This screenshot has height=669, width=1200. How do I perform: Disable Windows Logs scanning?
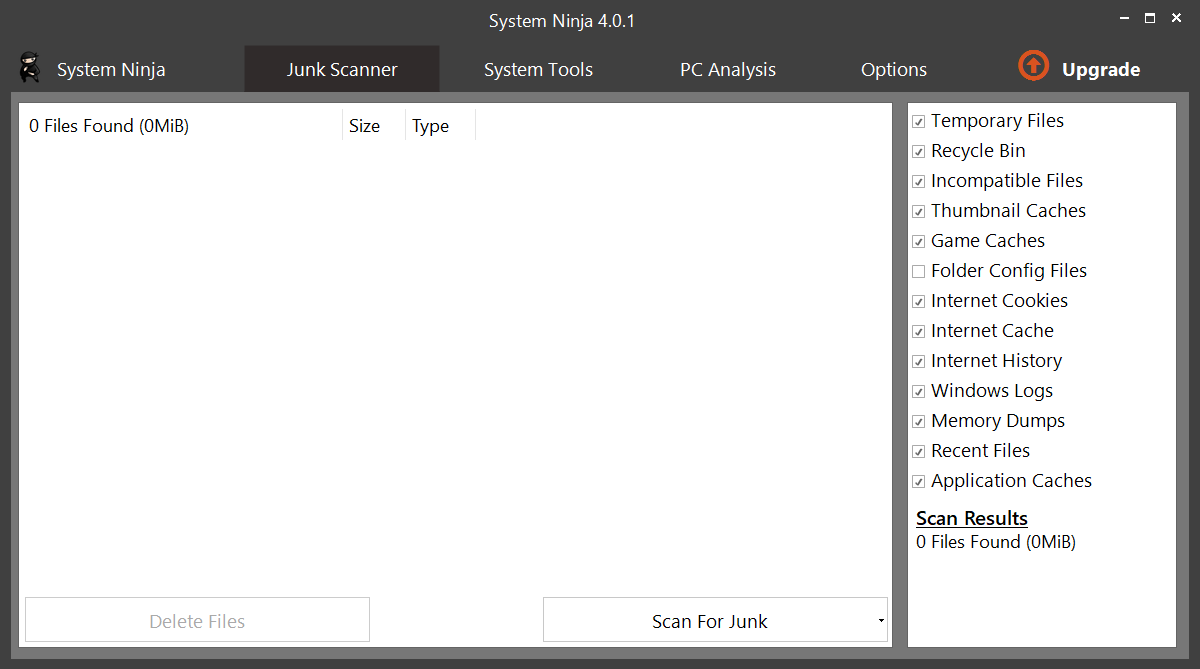pos(918,391)
